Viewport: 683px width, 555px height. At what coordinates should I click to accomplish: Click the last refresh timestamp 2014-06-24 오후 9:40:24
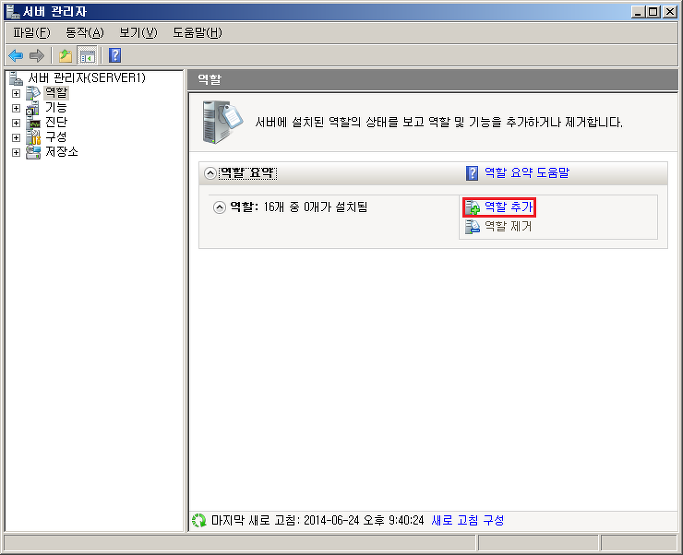point(364,520)
